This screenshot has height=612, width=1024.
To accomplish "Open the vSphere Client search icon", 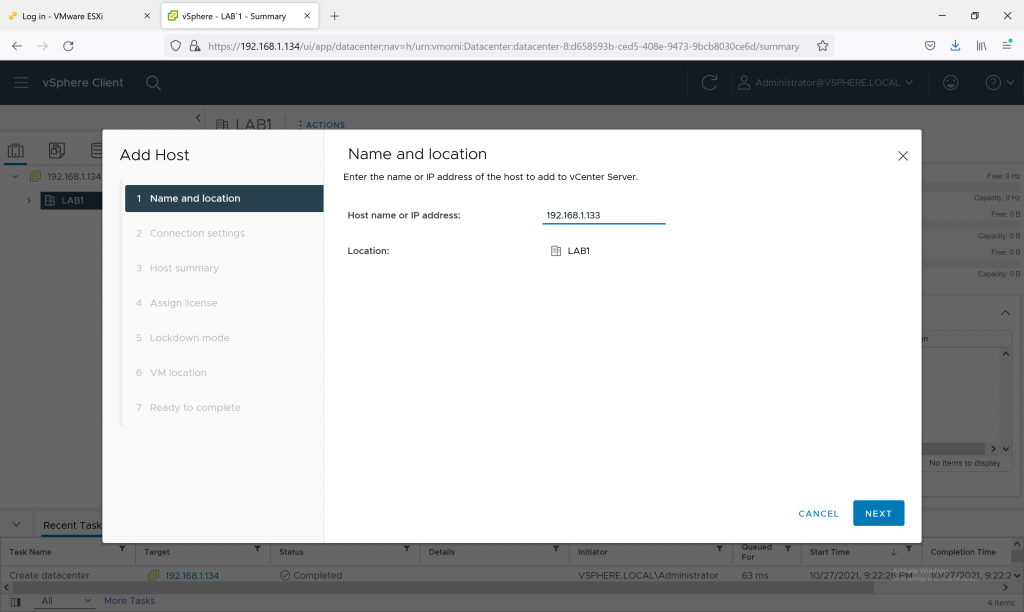I will tap(153, 83).
